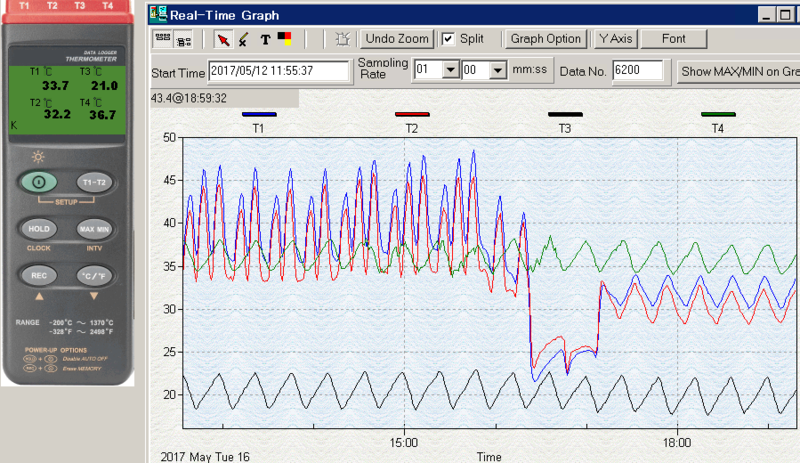The width and height of the screenshot is (800, 463).
Task: Click the T3 legend label
Action: point(564,129)
